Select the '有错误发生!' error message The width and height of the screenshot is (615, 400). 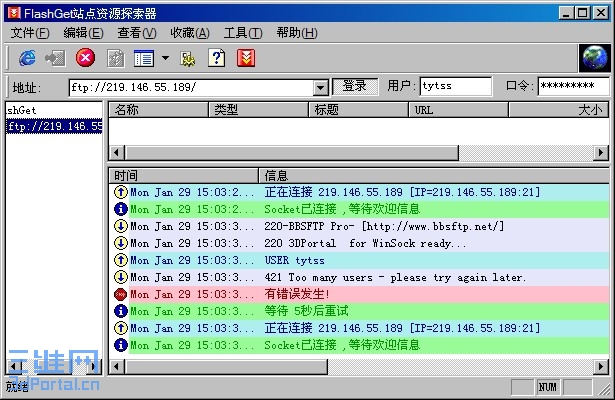(297, 294)
